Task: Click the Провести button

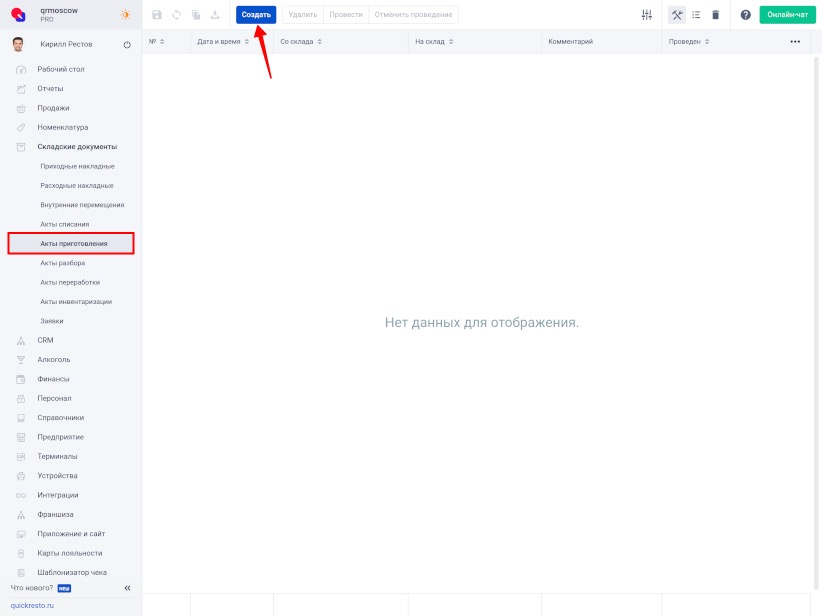Action: coord(346,15)
